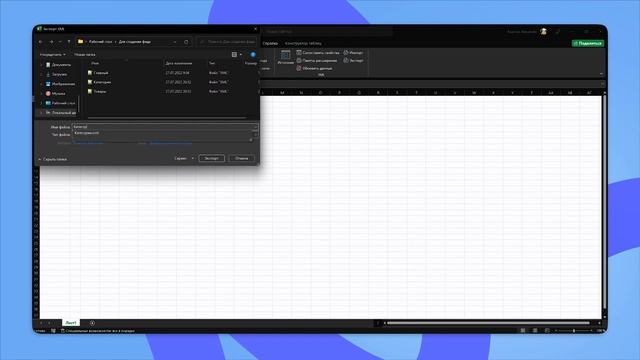Viewport: 640px width, 360px height.
Task: Open the Конструктор таблиц ribbon tab
Action: [x=303, y=43]
